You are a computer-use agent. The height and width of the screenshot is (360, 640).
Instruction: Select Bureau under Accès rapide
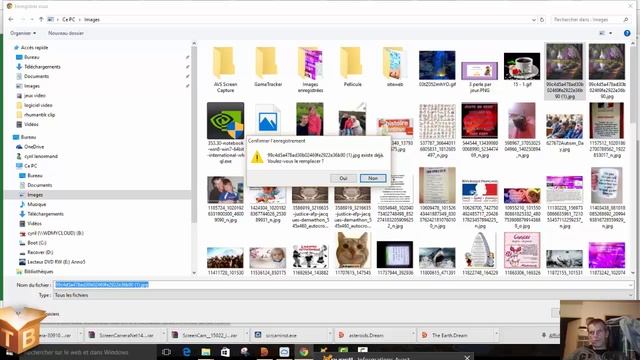pyautogui.click(x=31, y=57)
